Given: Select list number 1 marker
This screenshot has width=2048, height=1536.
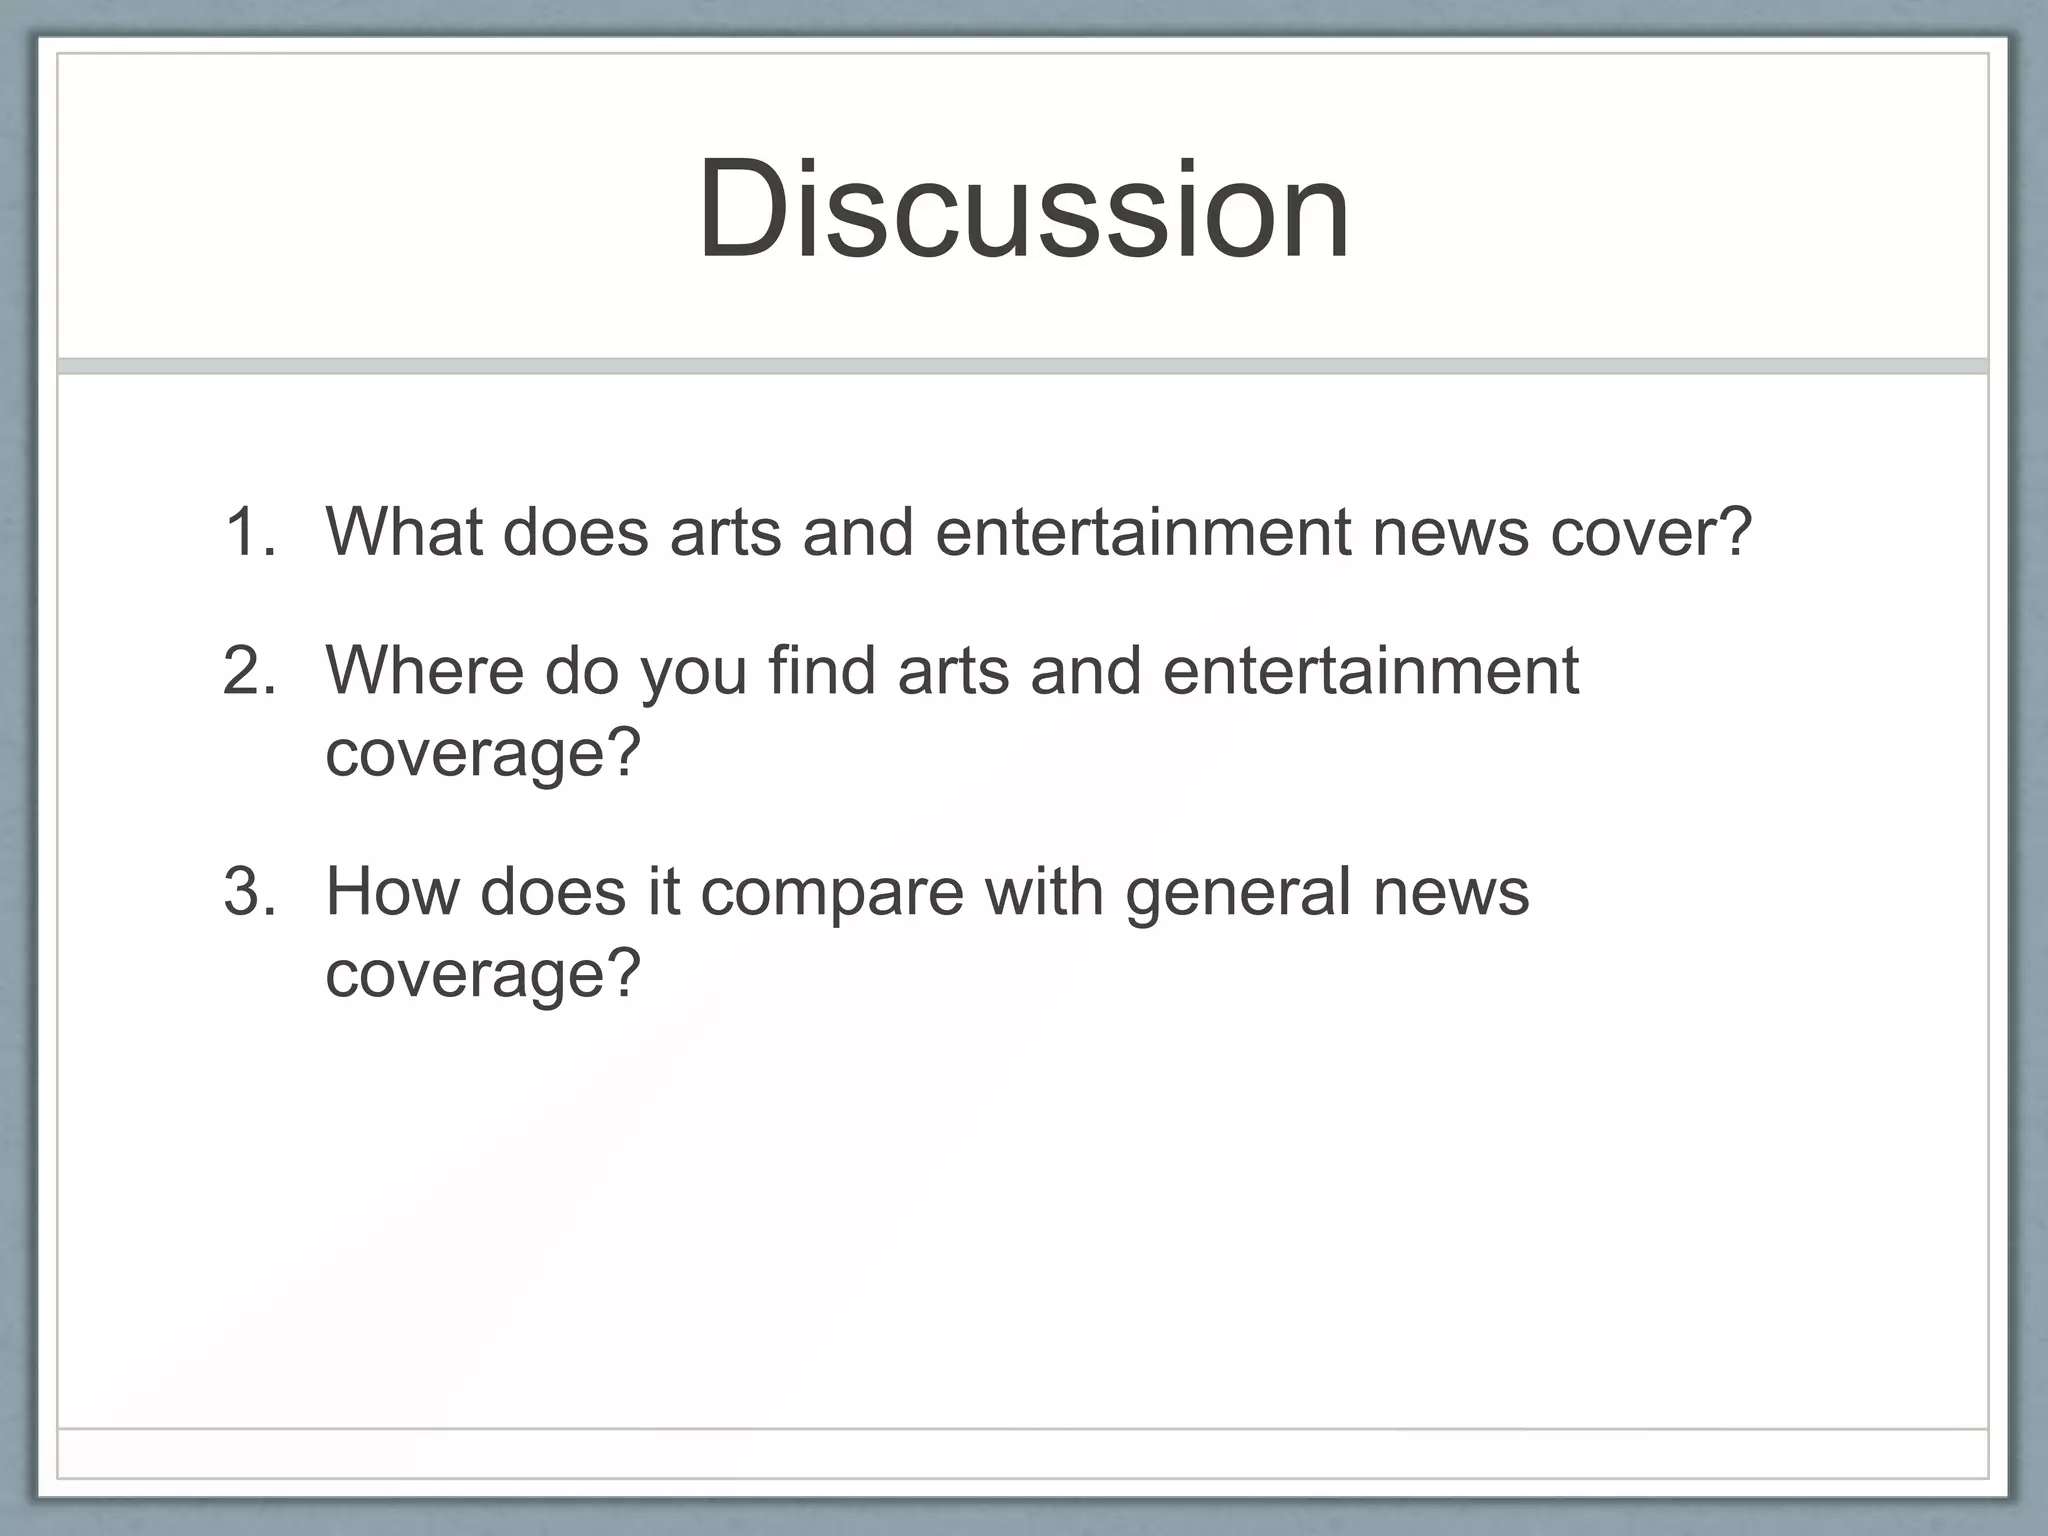Looking at the screenshot, I should (x=249, y=531).
